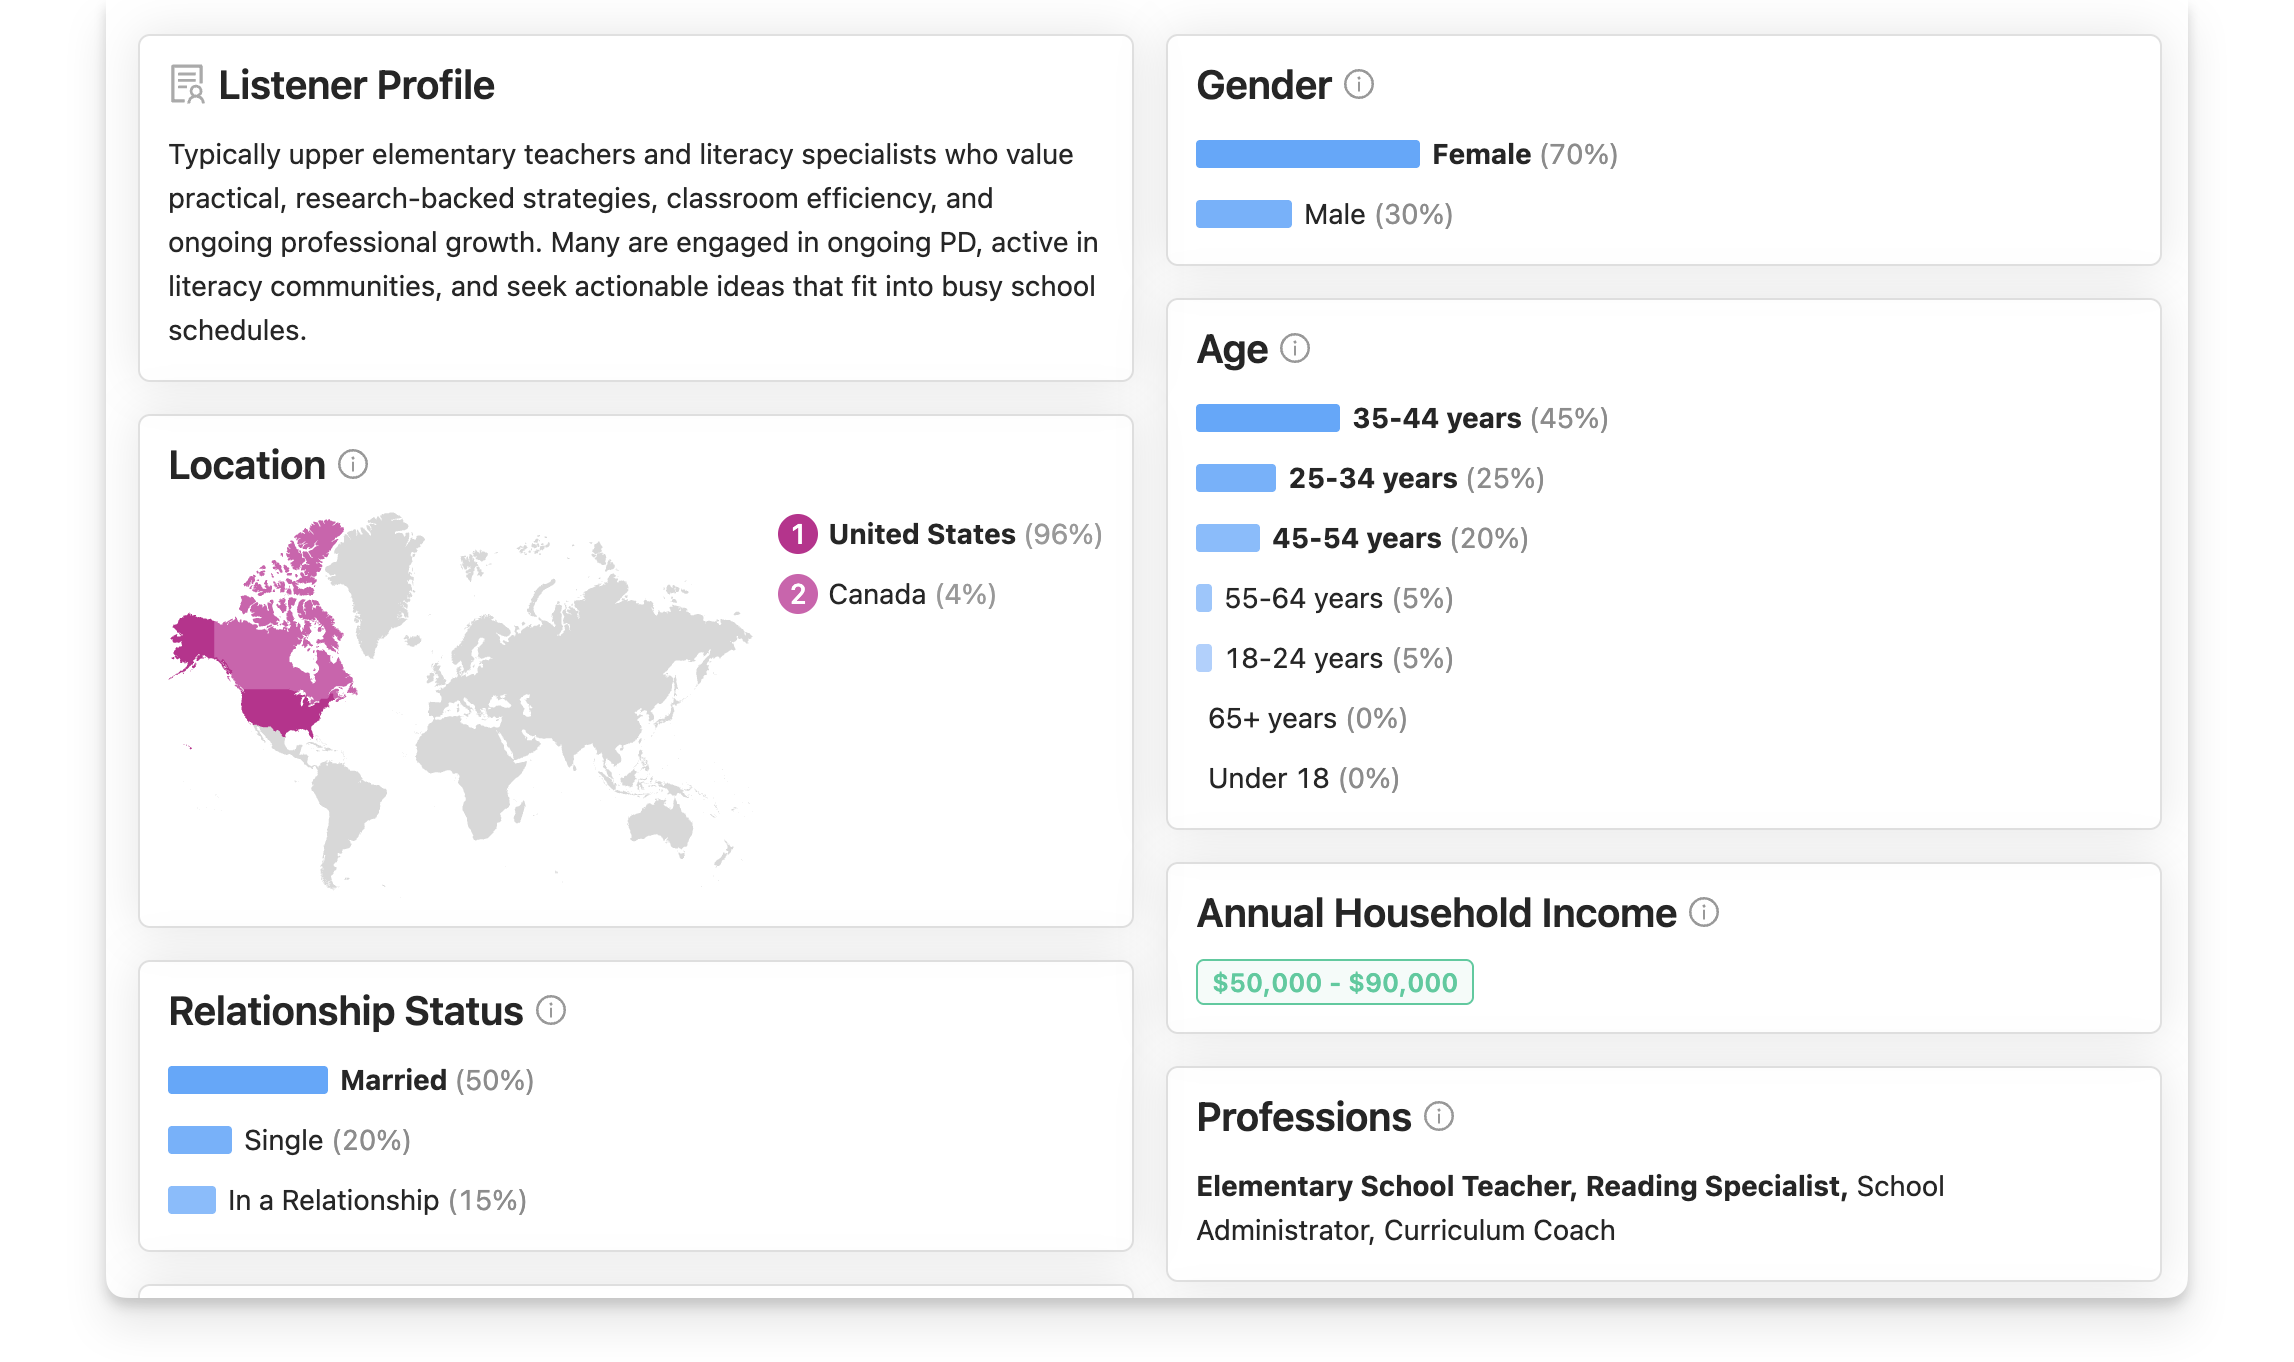The height and width of the screenshot is (1362, 2294).
Task: Click the 35-44 years age bar
Action: click(1268, 418)
